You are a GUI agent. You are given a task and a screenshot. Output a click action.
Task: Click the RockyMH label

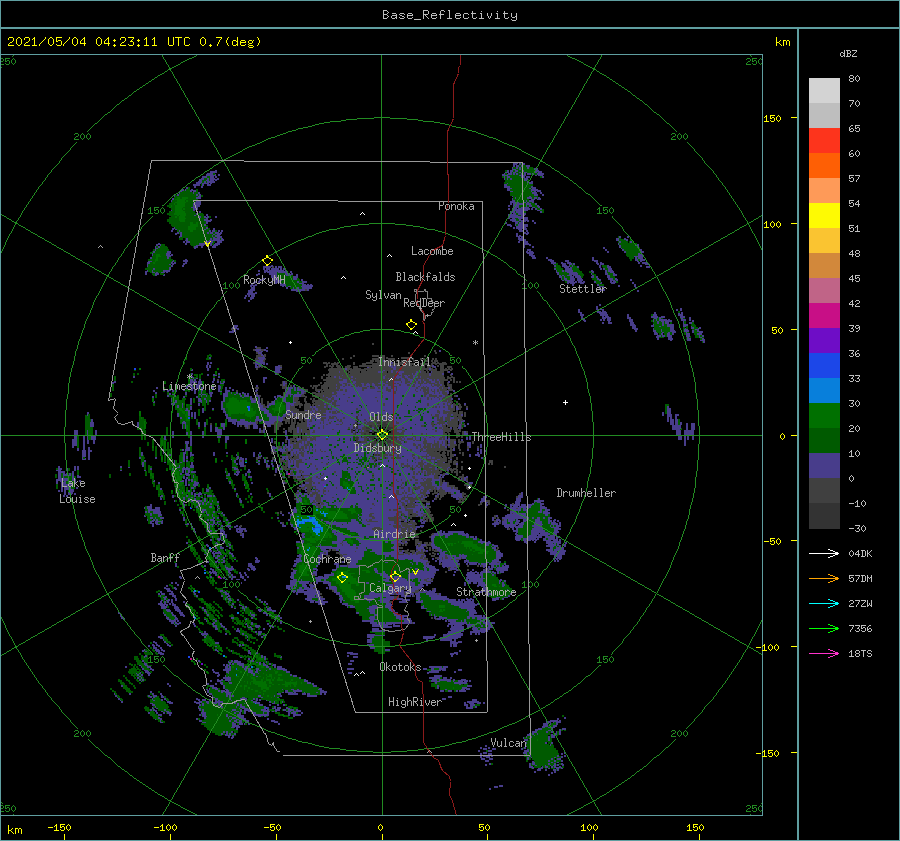point(264,280)
